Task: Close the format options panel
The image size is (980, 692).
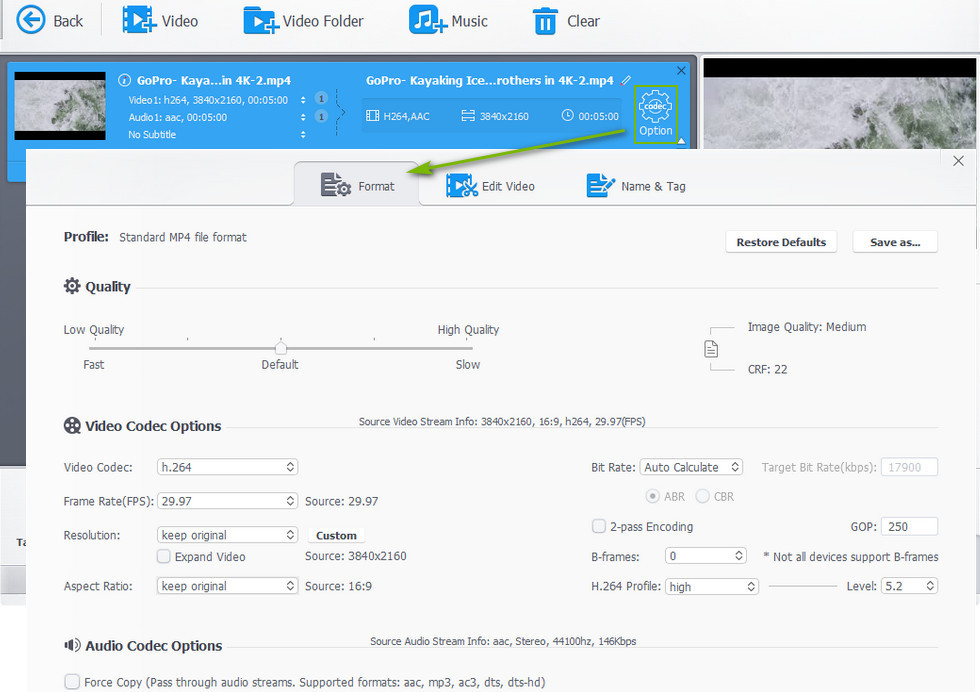Action: pyautogui.click(x=958, y=161)
